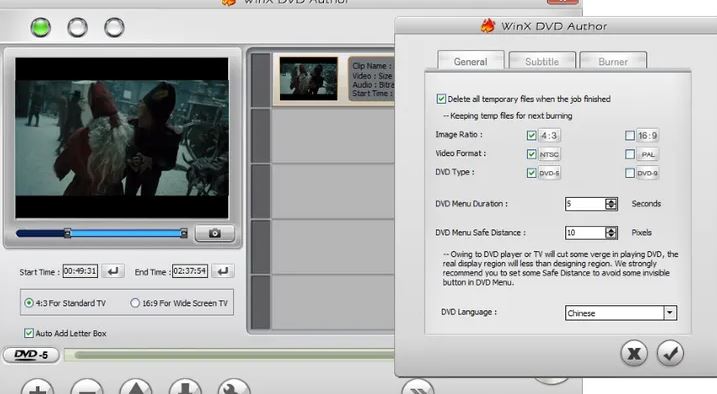Click the 'Seconds' unit label

[646, 203]
